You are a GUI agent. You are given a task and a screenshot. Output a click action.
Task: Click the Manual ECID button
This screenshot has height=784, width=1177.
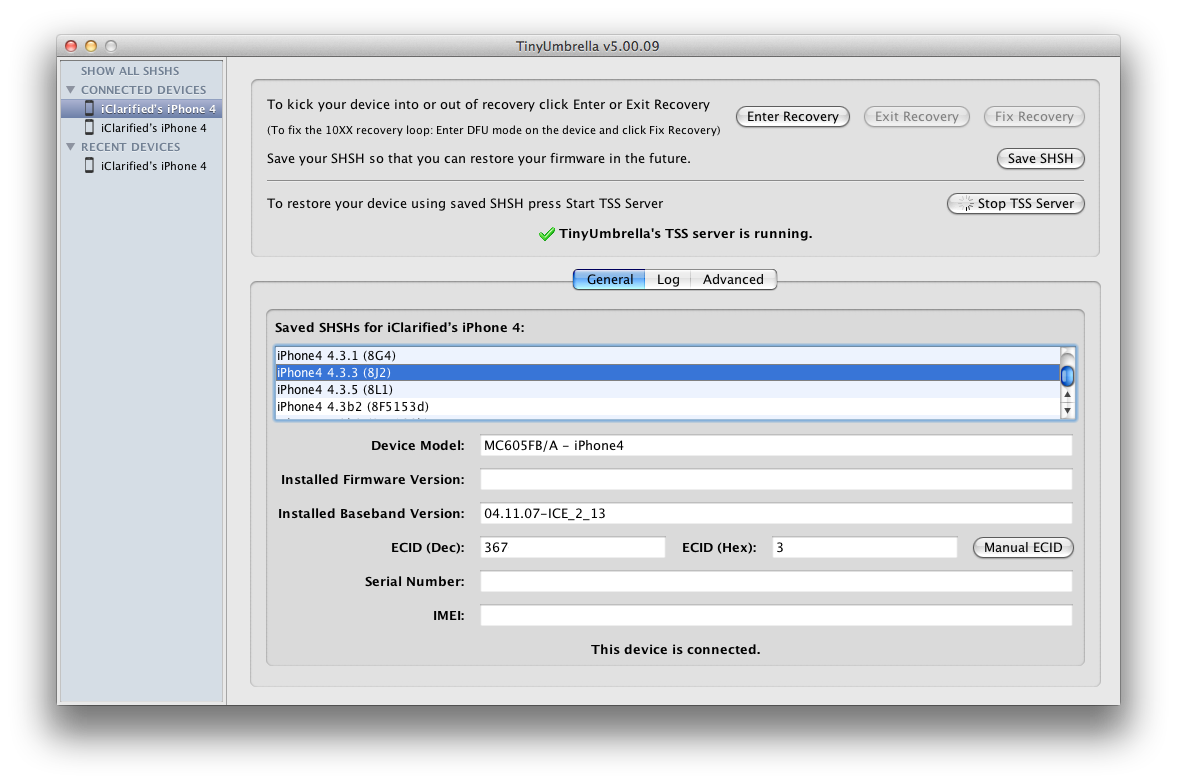[1023, 548]
